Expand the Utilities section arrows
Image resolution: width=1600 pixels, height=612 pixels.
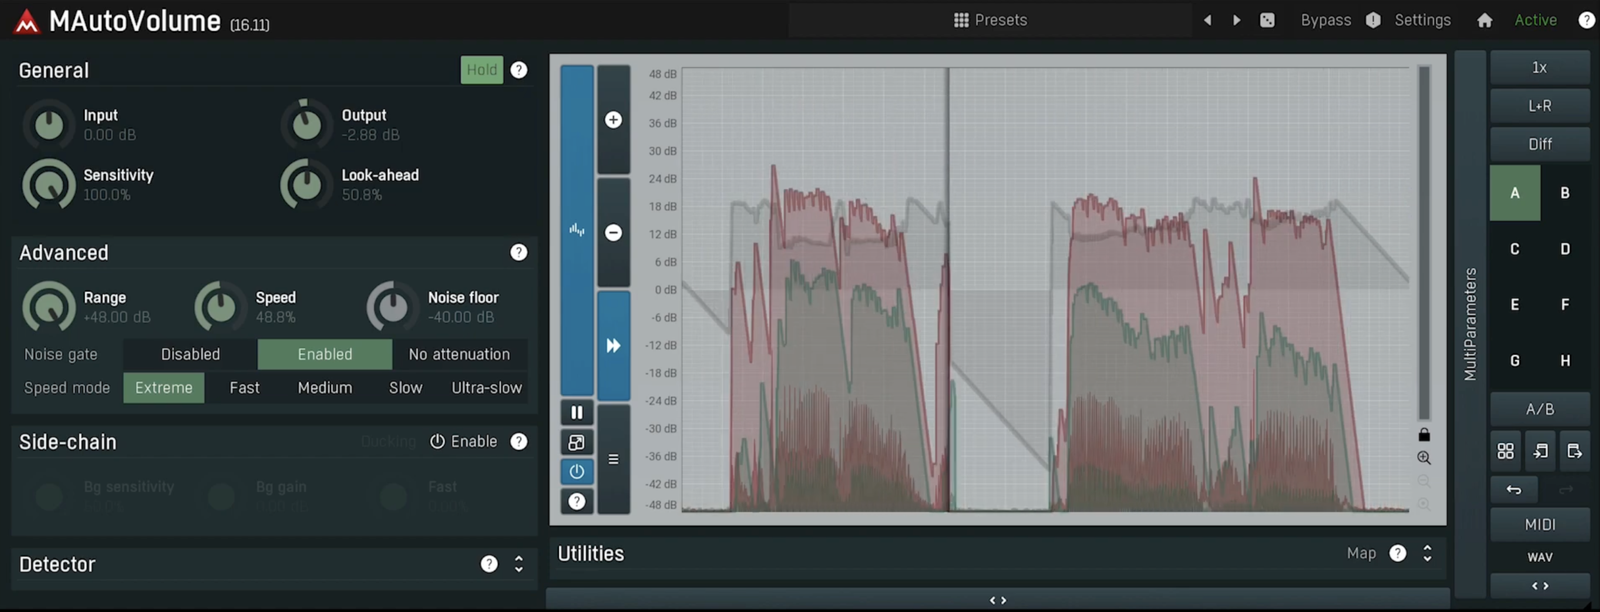click(1427, 553)
